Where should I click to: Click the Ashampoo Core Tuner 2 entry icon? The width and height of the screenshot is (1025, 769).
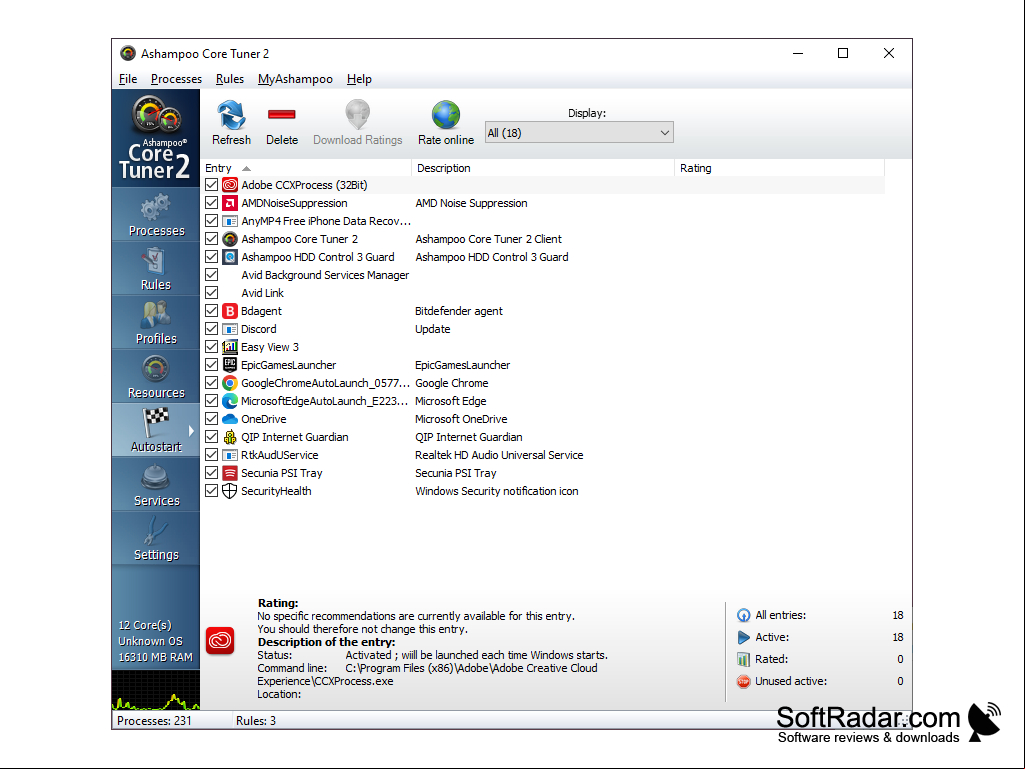coord(229,239)
